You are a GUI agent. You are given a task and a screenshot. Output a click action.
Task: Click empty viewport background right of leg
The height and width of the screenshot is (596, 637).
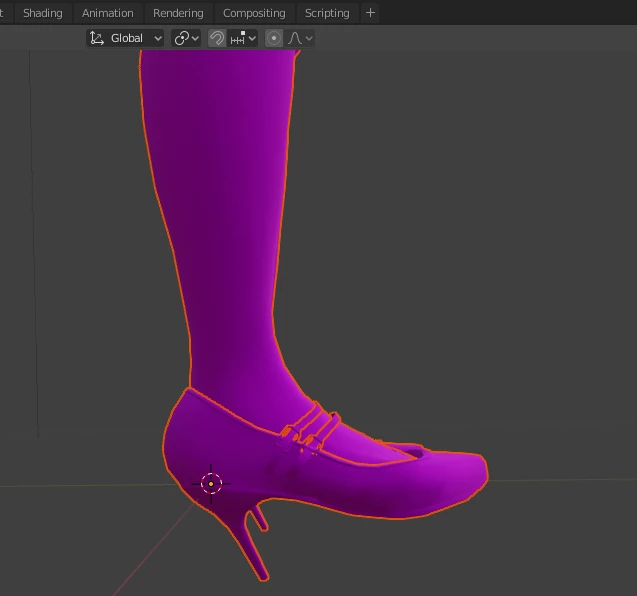(467, 244)
